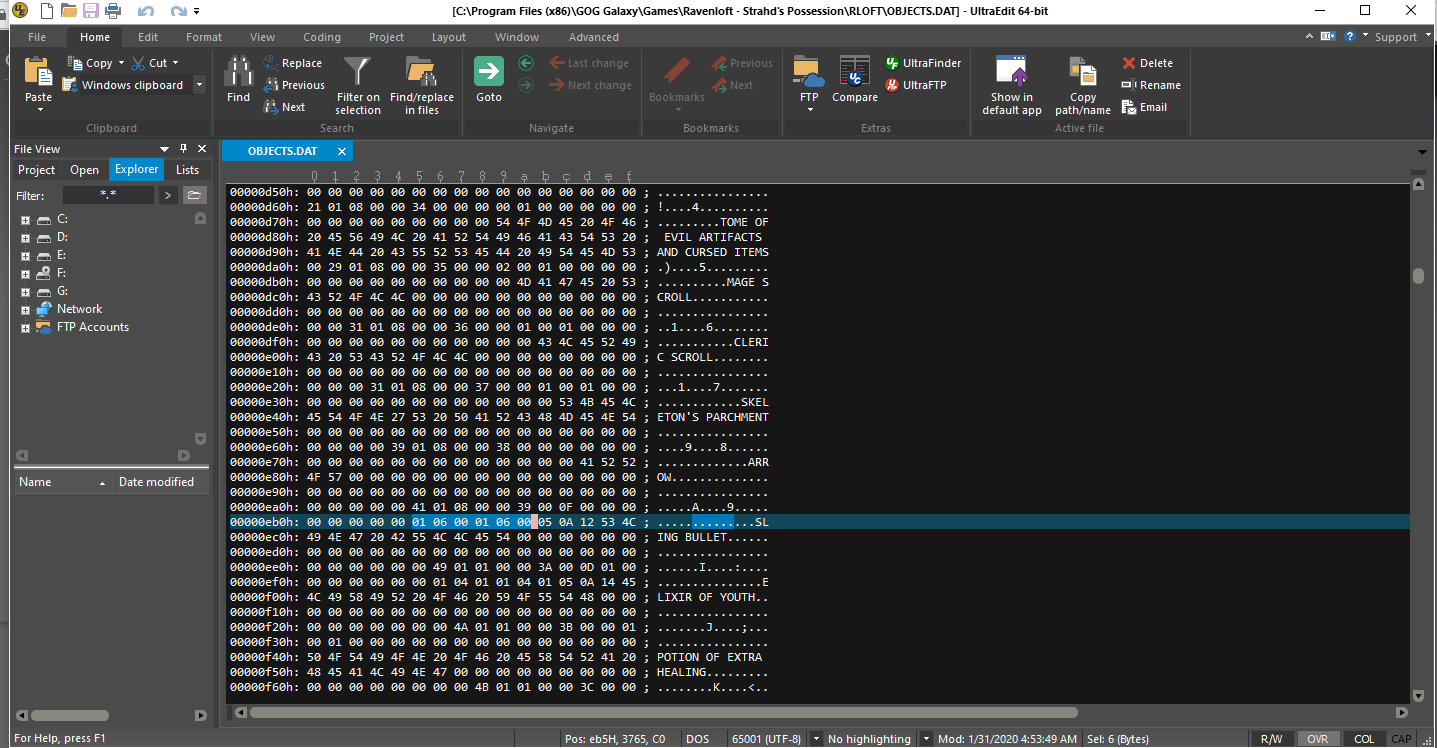This screenshot has height=748, width=1437.
Task: Switch to the Coding ribbon tab
Action: pyautogui.click(x=322, y=37)
